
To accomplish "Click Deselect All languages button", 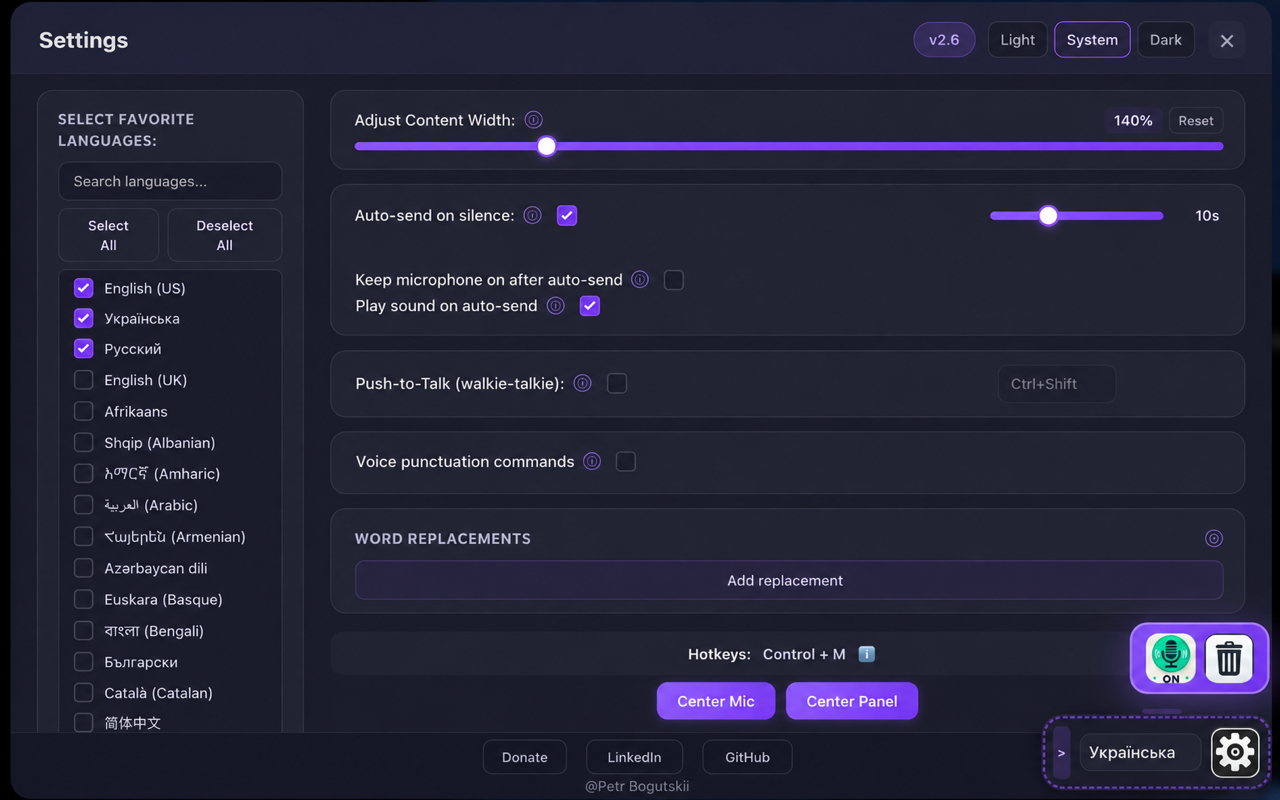I will pyautogui.click(x=225, y=235).
